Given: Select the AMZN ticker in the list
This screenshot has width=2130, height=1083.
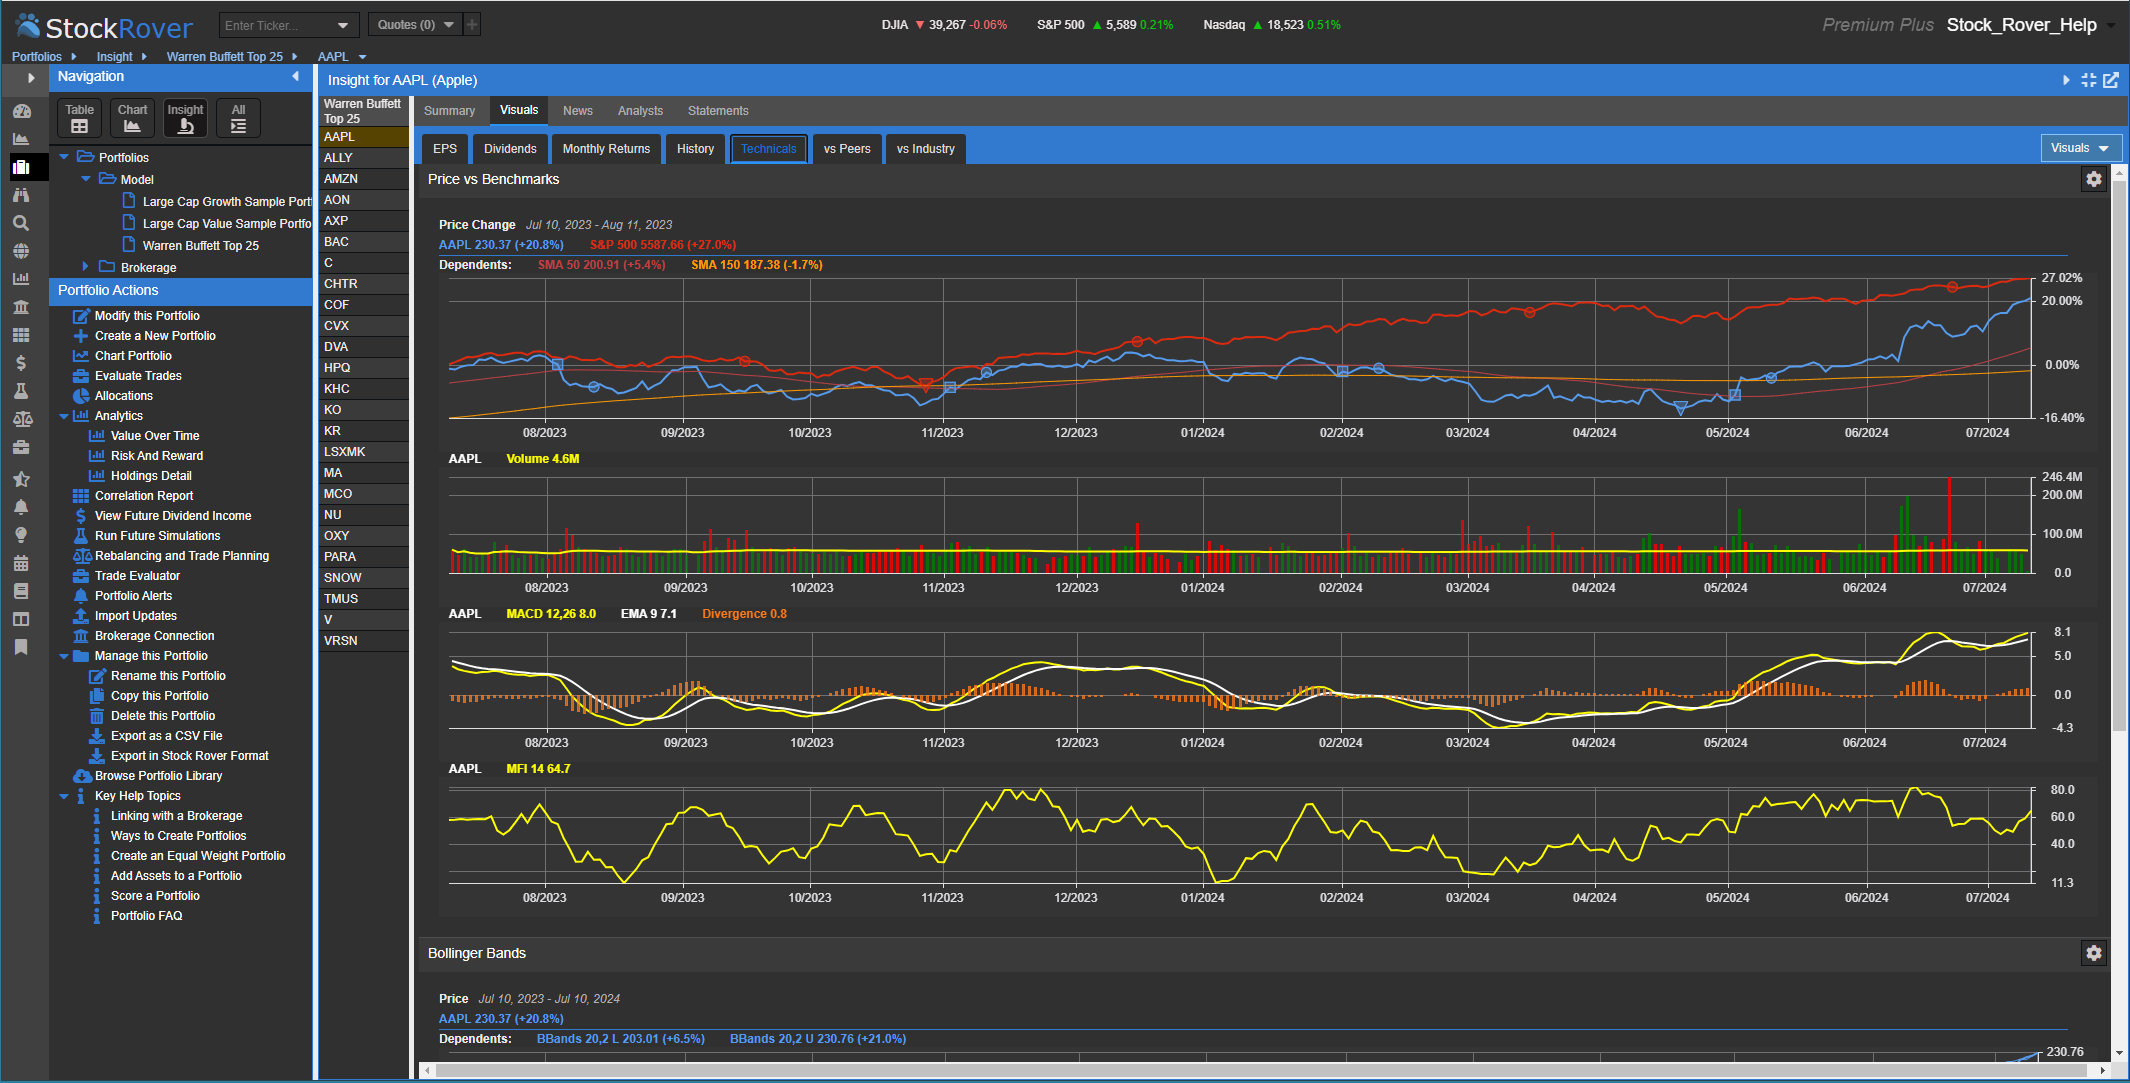Looking at the screenshot, I should [363, 179].
